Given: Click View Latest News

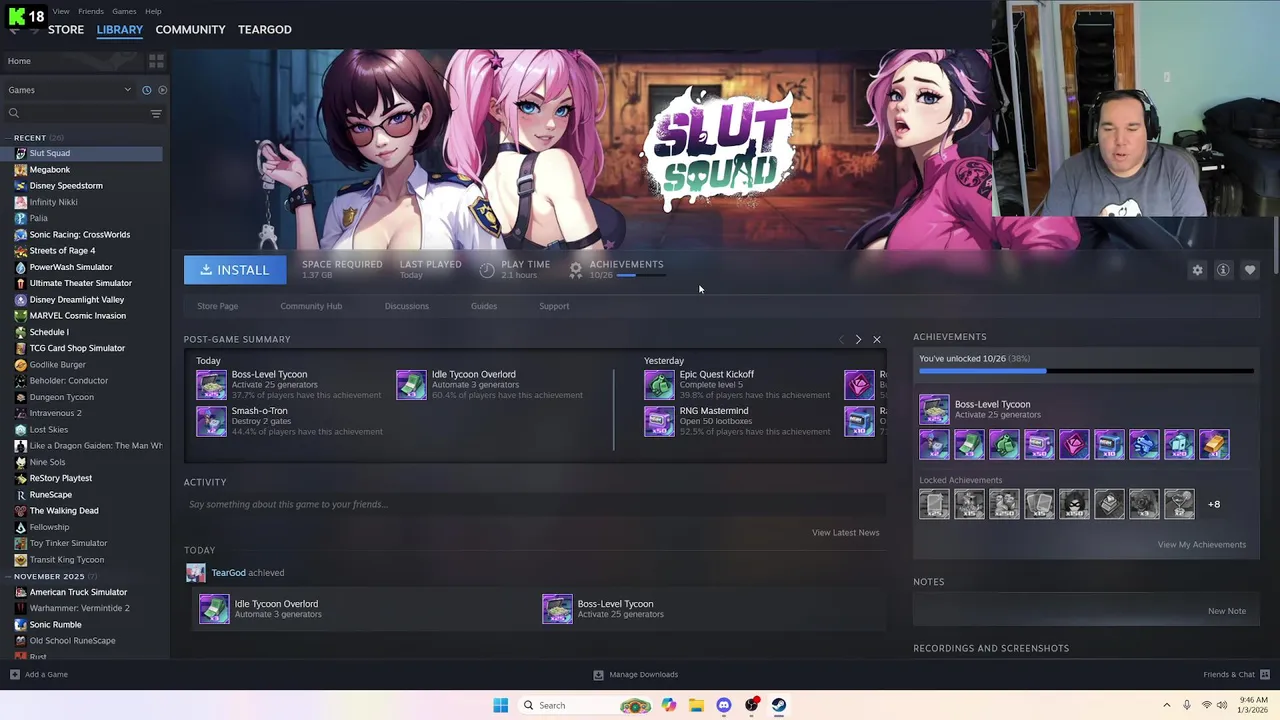Looking at the screenshot, I should (x=846, y=533).
